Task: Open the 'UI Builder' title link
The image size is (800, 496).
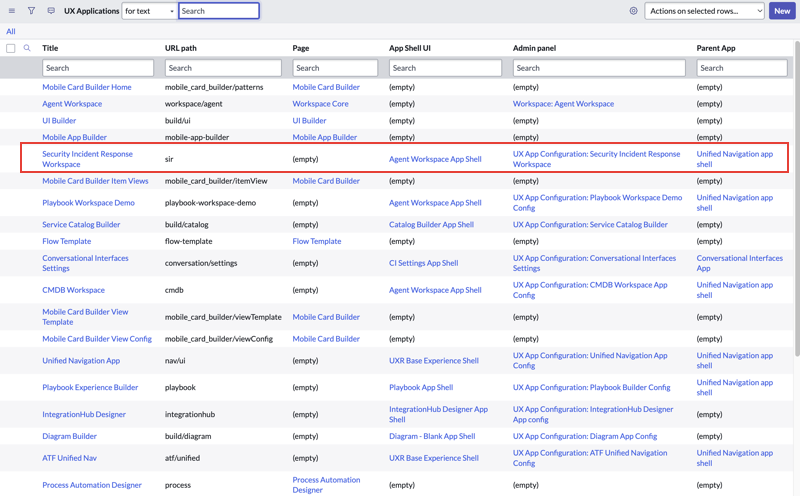Action: 59,120
